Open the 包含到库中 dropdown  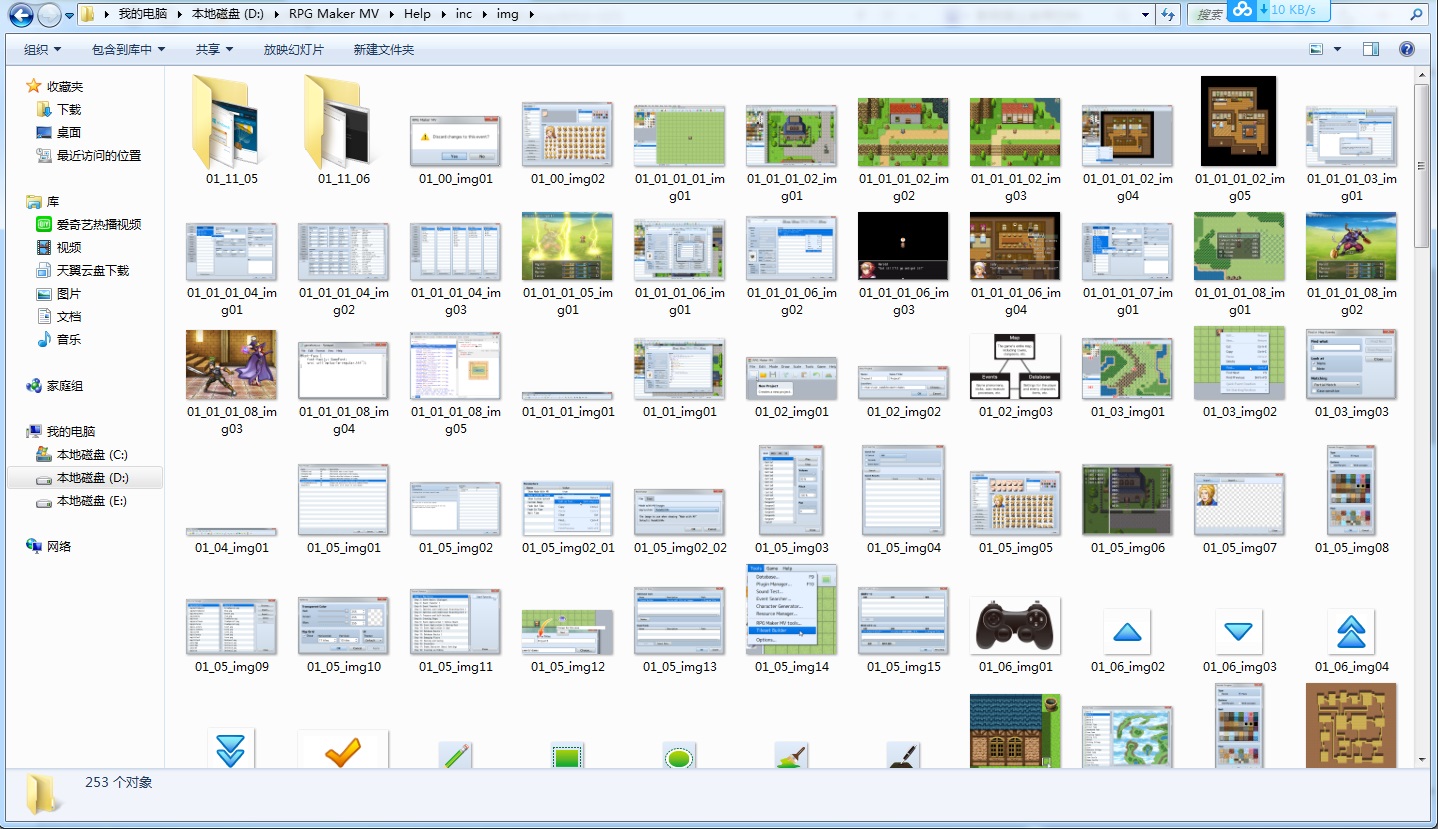click(128, 49)
